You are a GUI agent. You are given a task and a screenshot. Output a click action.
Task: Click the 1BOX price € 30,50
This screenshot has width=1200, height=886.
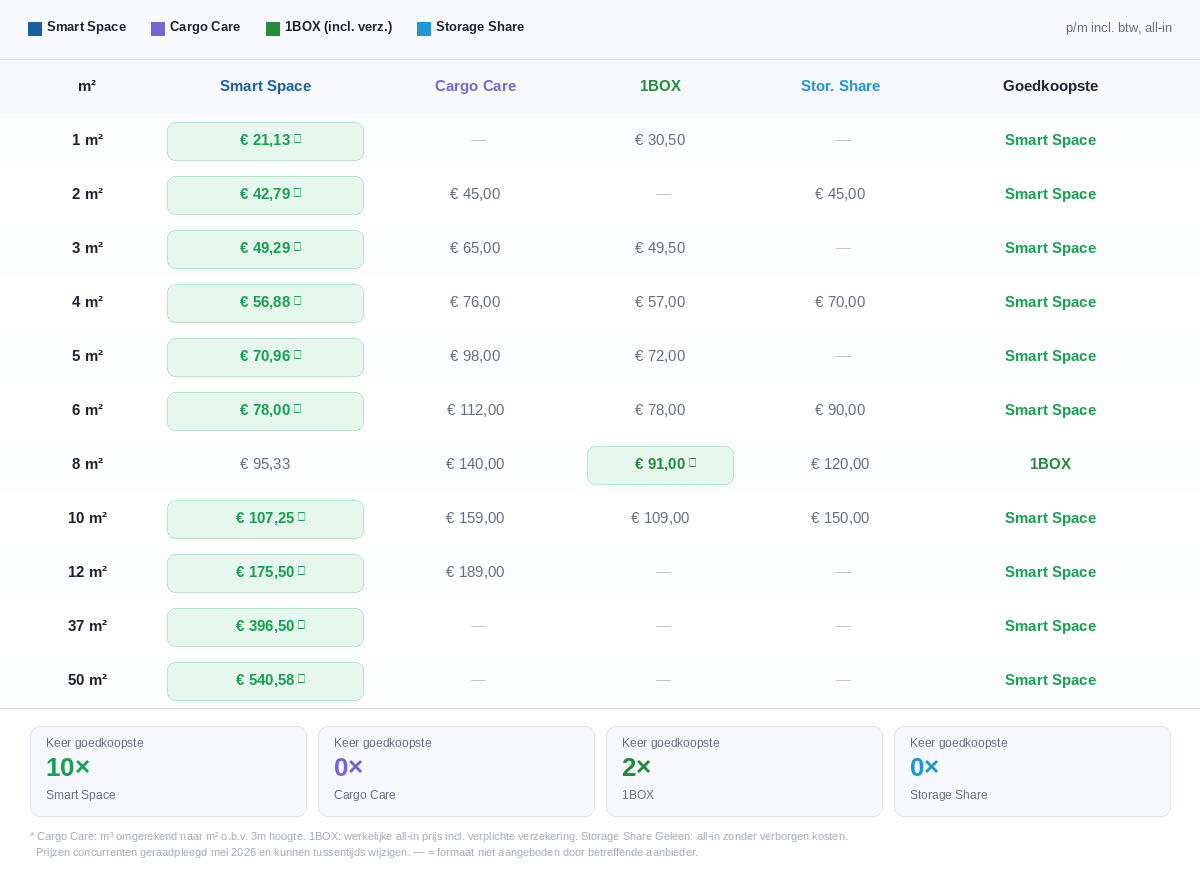point(660,140)
